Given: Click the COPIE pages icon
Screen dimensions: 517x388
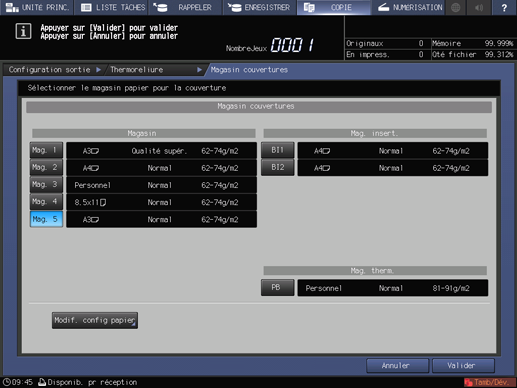Looking at the screenshot, I should 309,7.
